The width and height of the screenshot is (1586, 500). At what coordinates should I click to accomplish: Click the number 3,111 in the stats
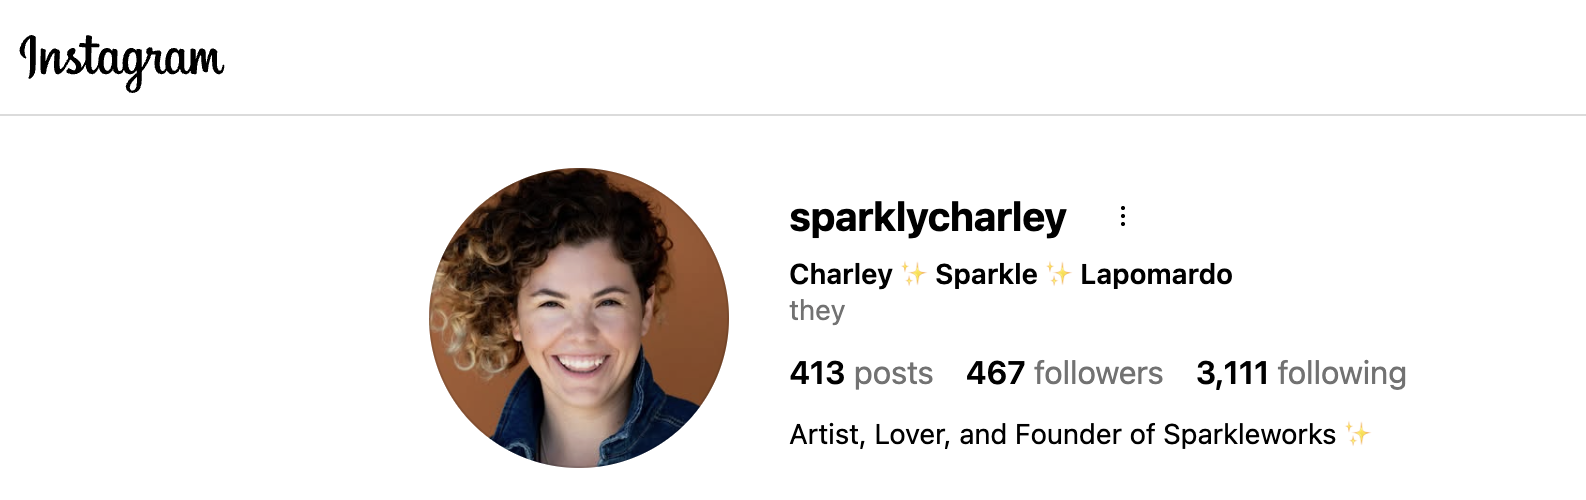[1232, 374]
